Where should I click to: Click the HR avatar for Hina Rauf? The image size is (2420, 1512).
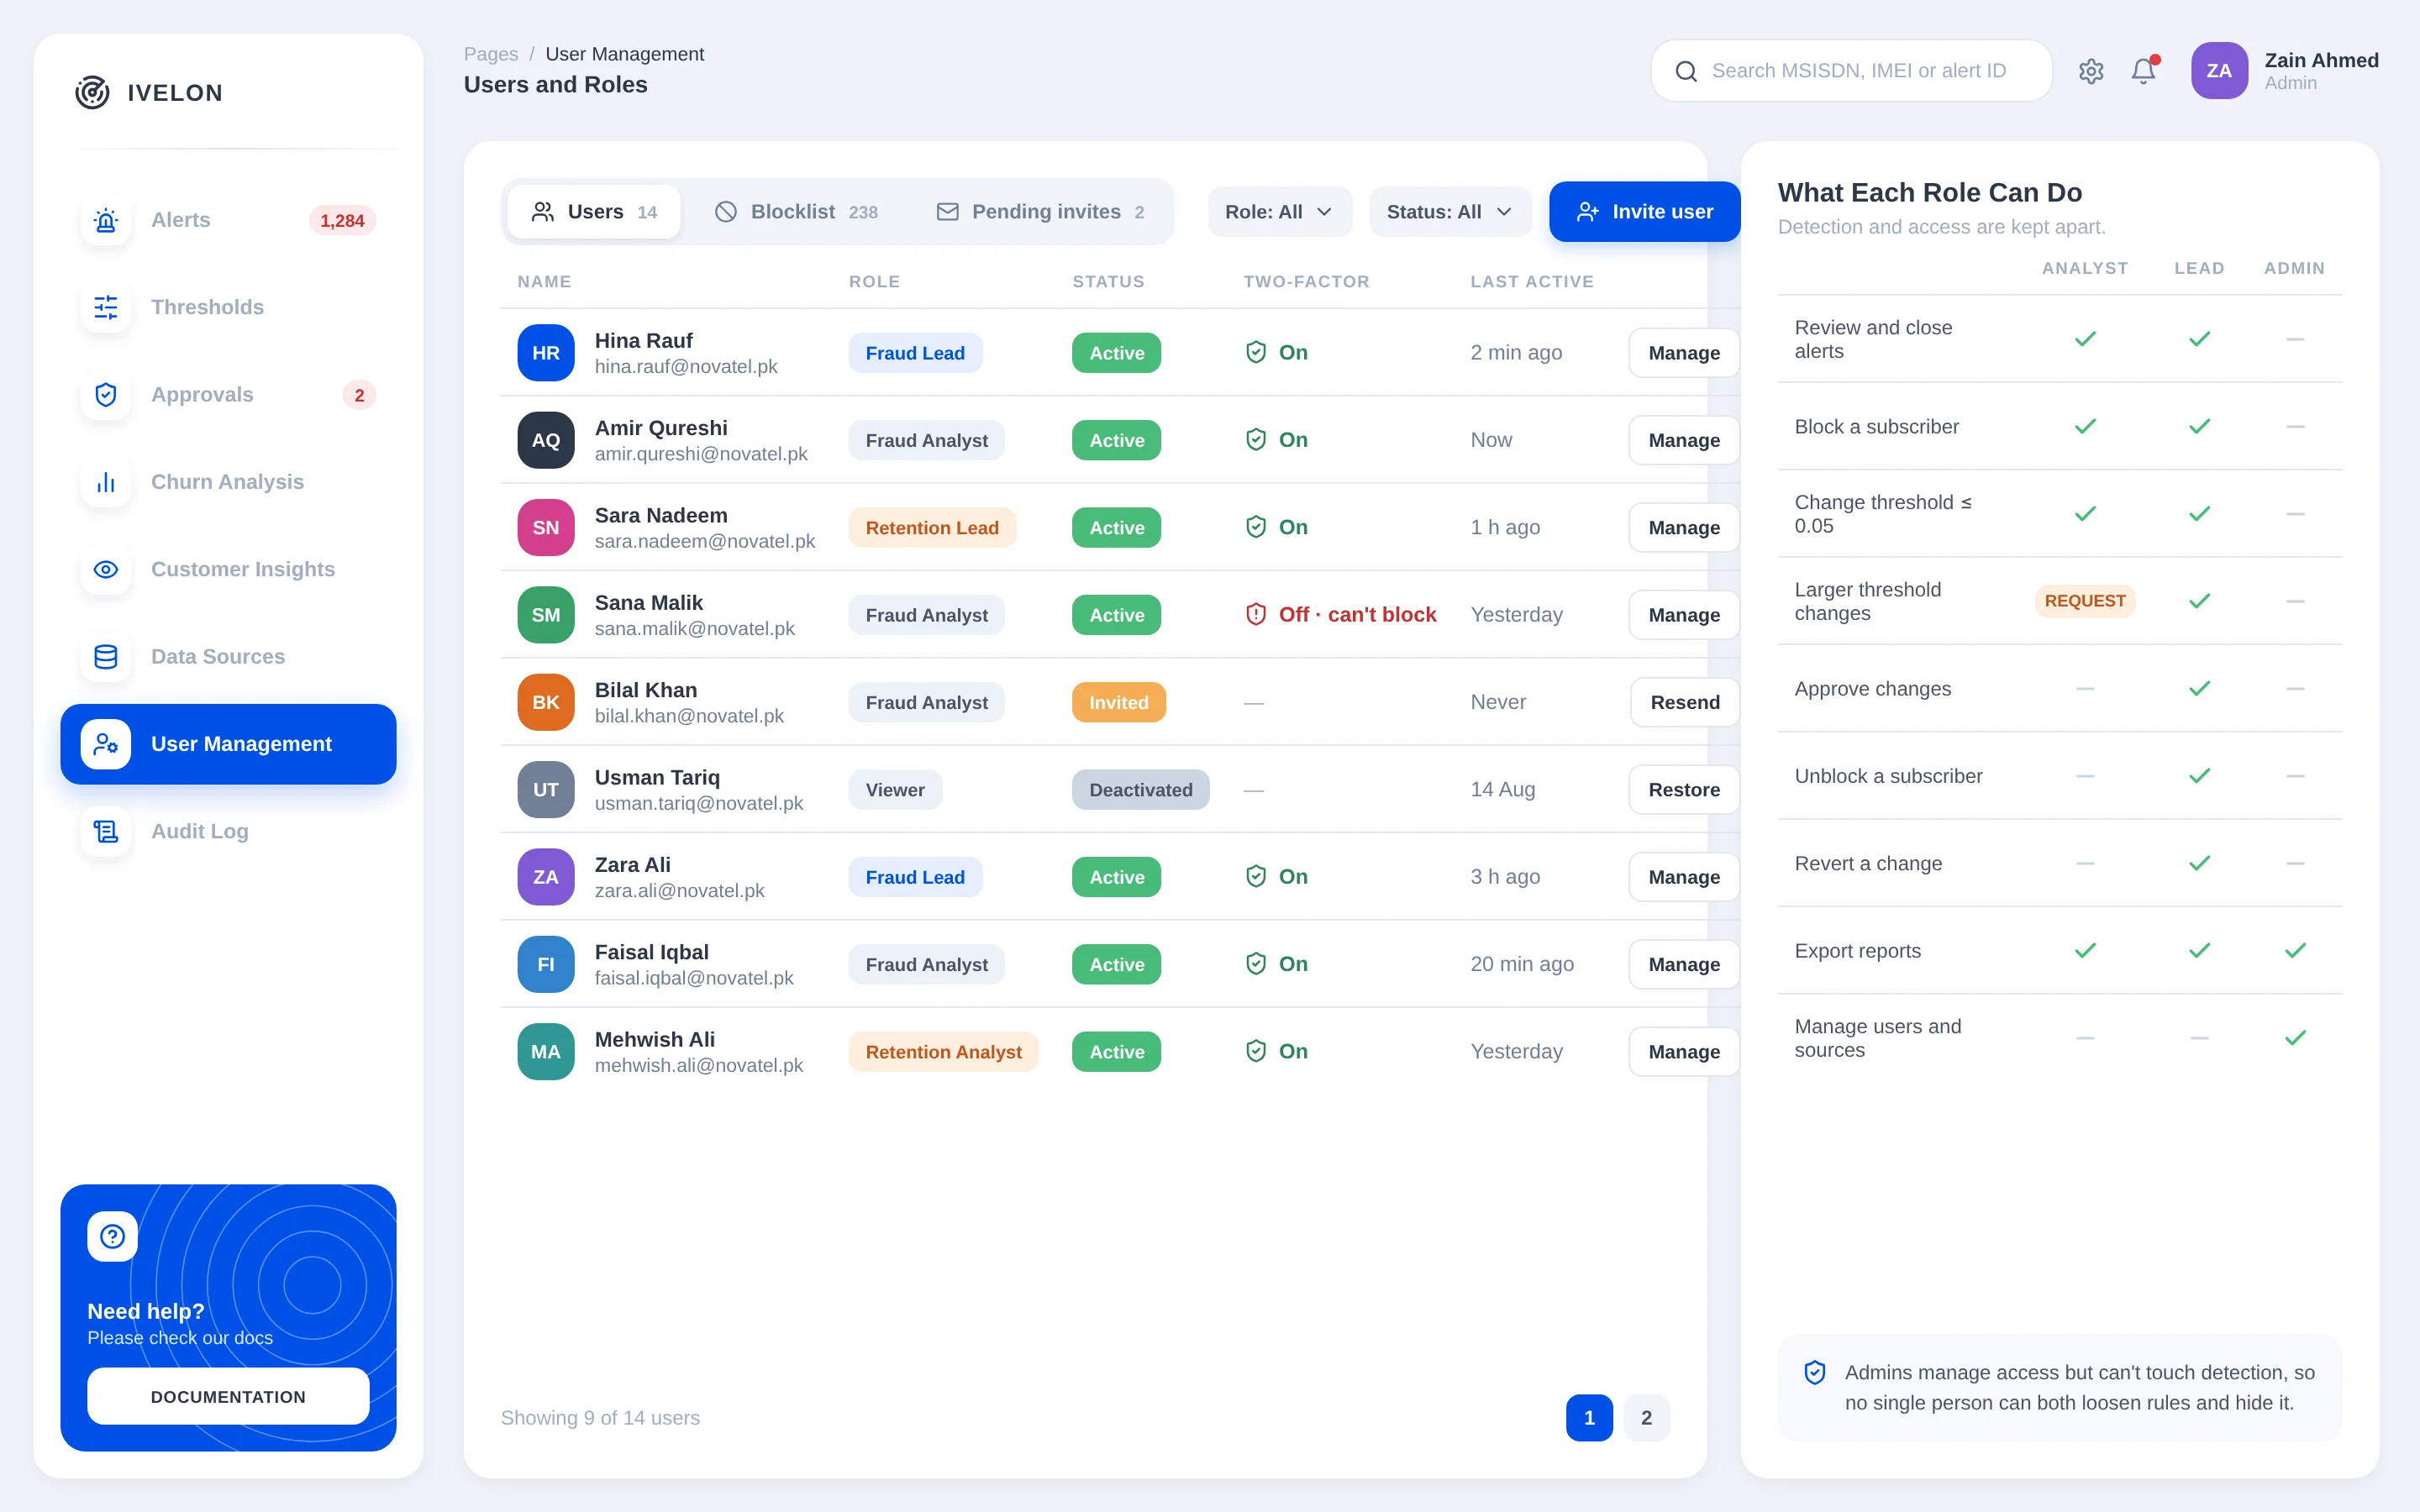coord(546,353)
